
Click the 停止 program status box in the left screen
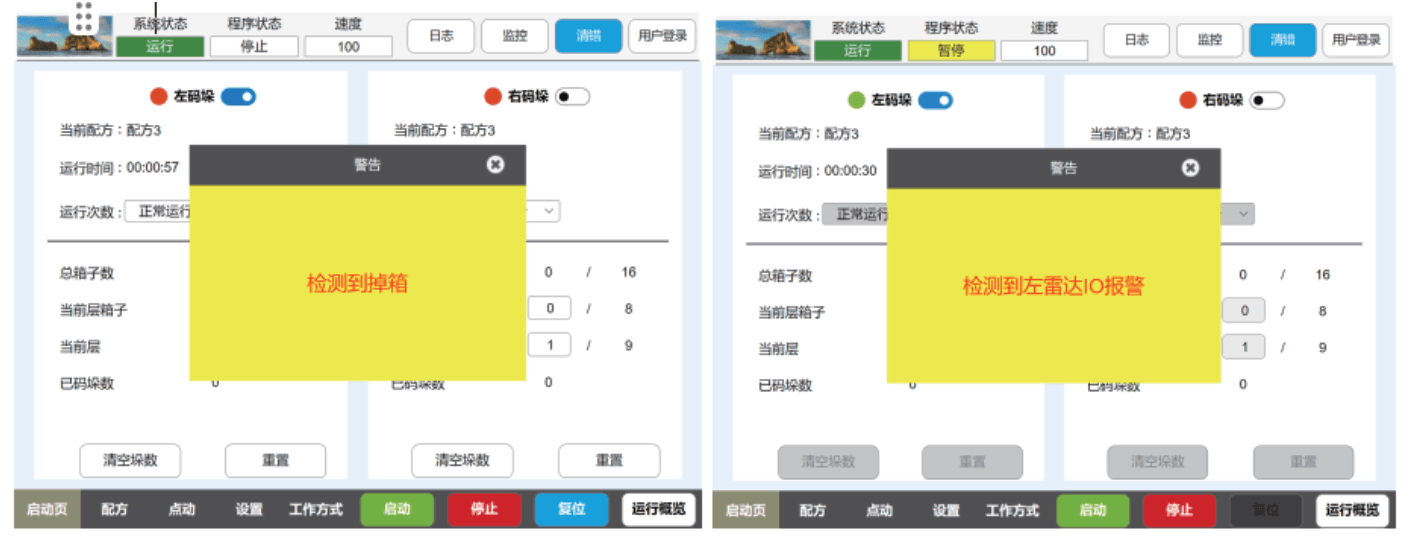click(254, 47)
